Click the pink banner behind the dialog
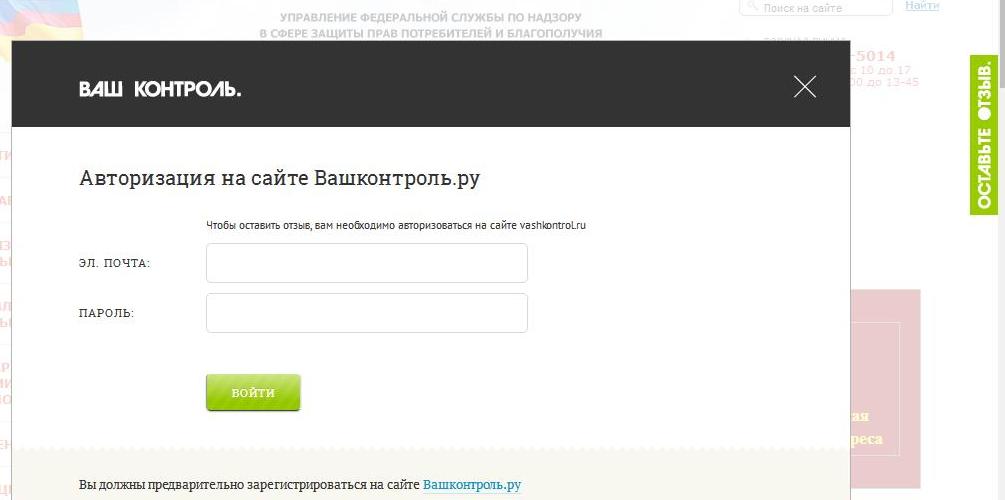 click(885, 388)
